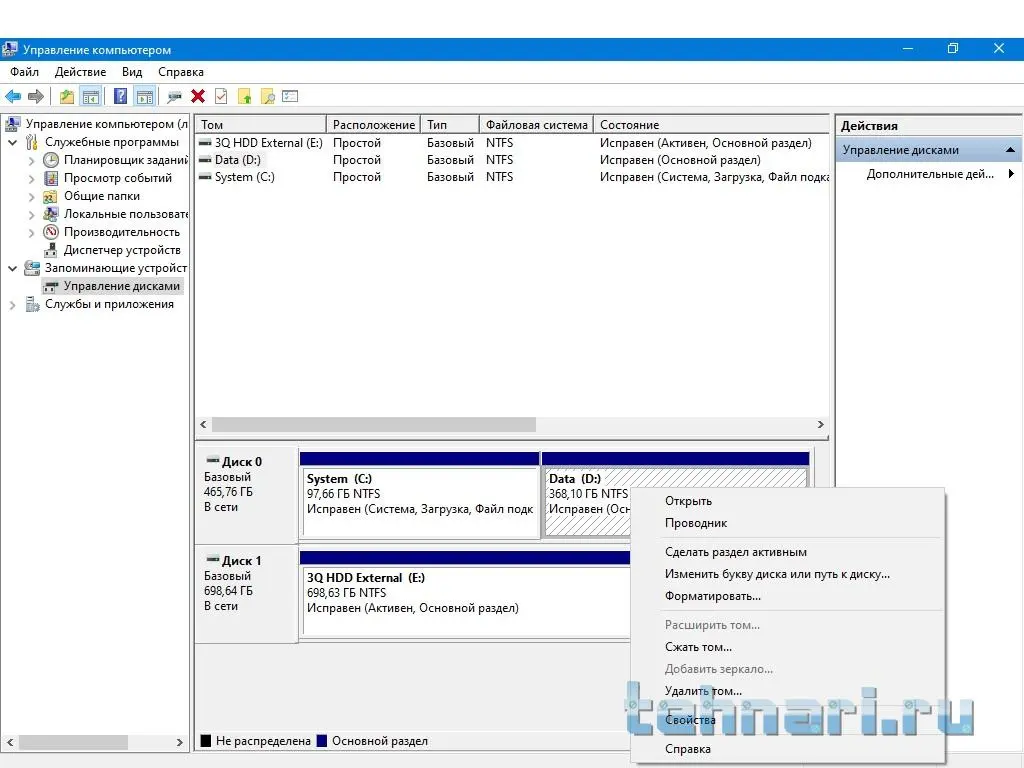Click the Файловая система column header

point(536,125)
